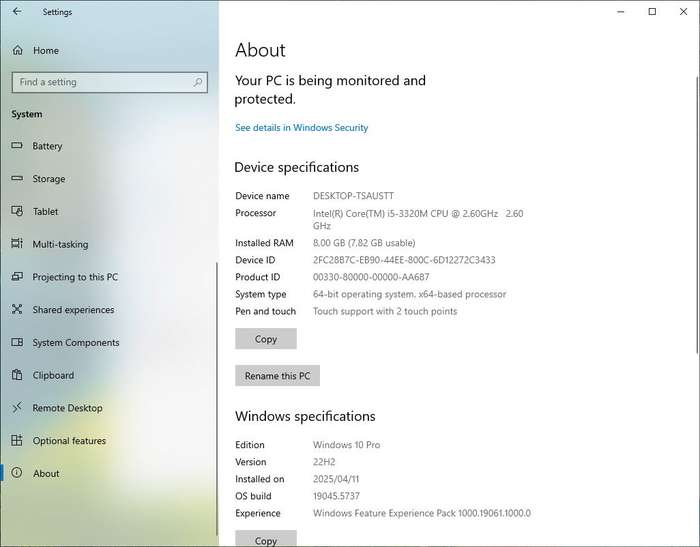Minimize the Settings window
This screenshot has width=700, height=547.
[x=621, y=12]
